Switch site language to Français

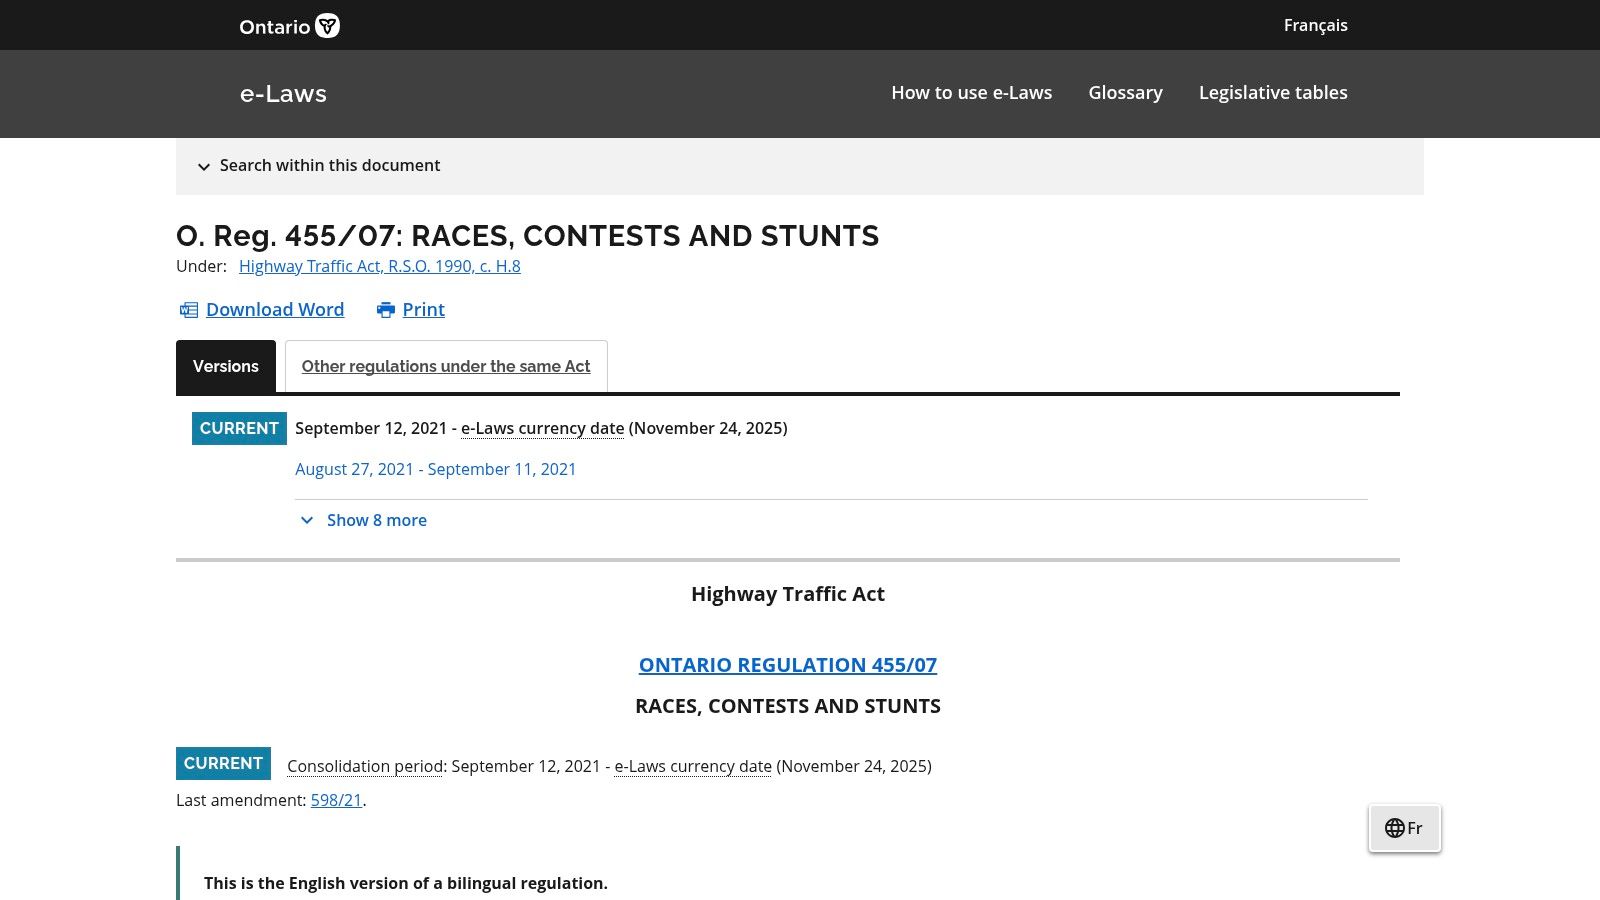point(1316,25)
